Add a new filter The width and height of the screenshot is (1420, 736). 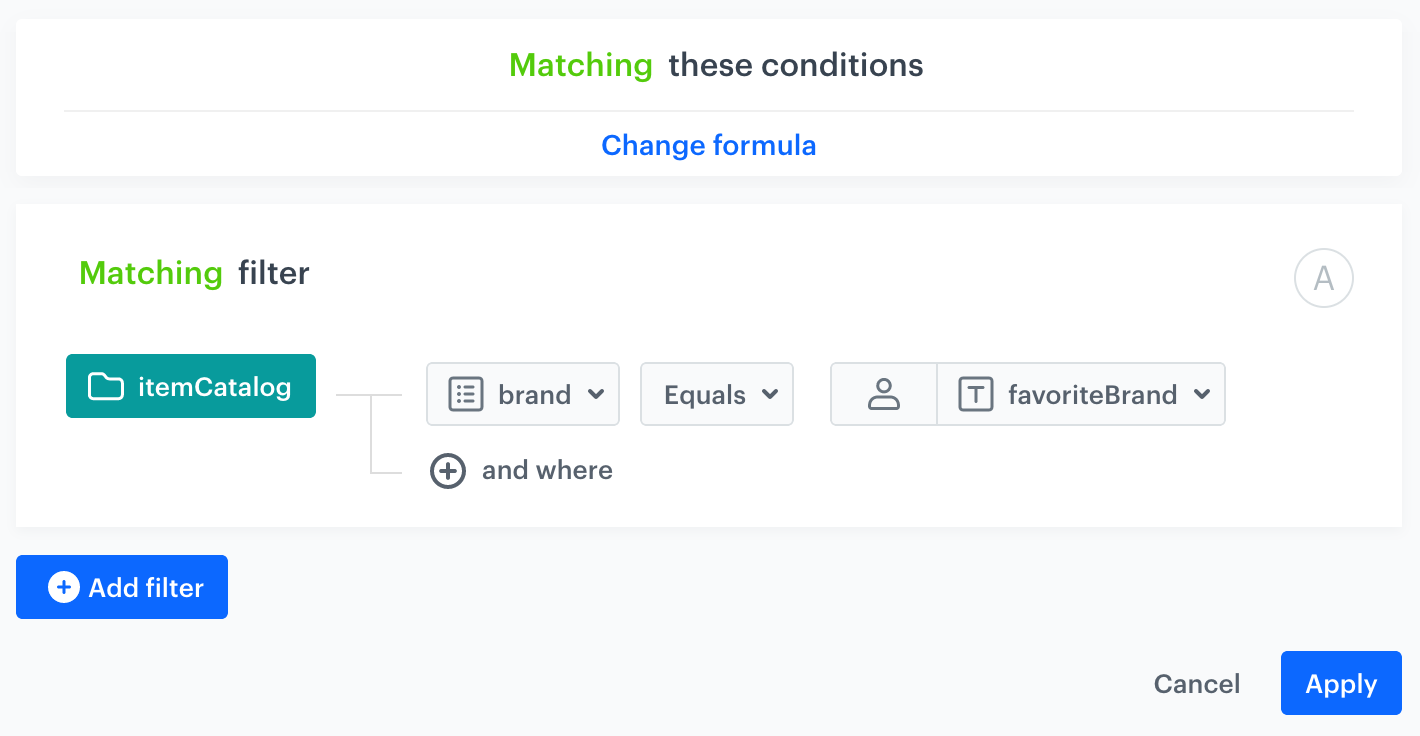click(x=121, y=587)
